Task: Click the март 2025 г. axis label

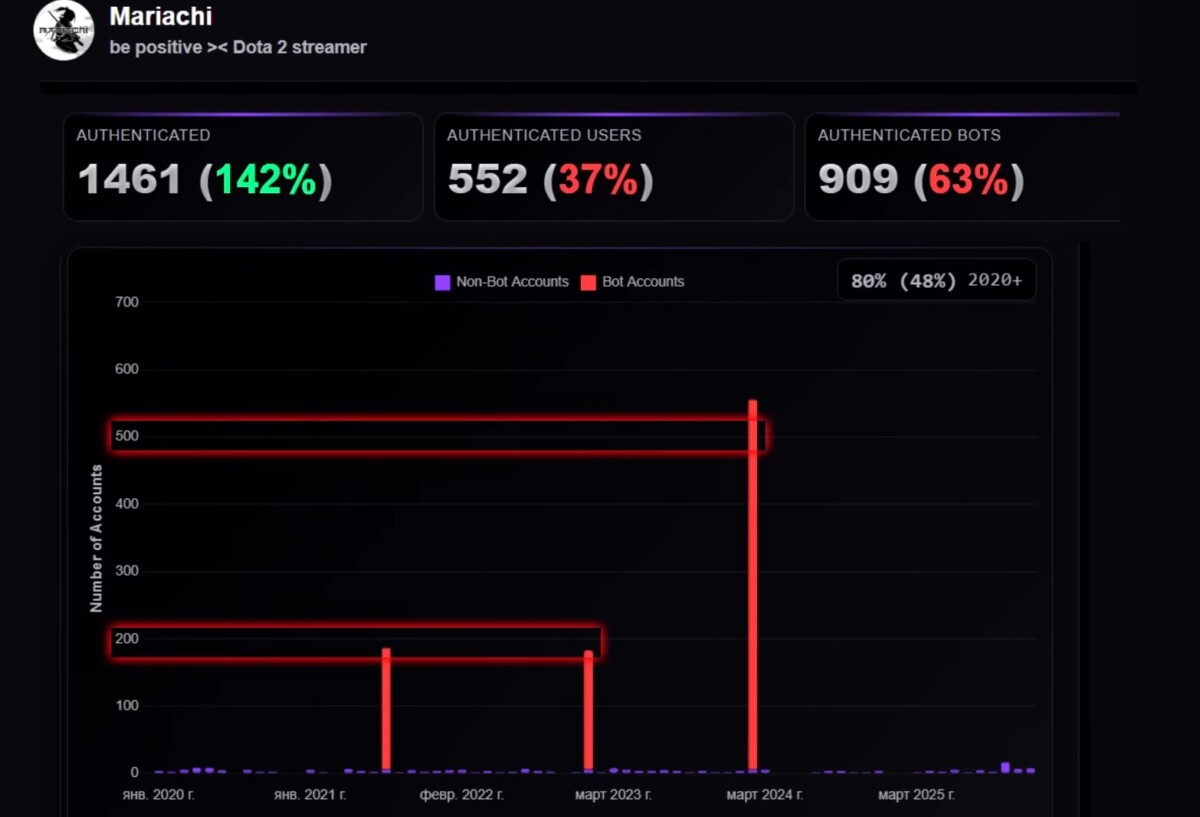Action: coord(916,795)
